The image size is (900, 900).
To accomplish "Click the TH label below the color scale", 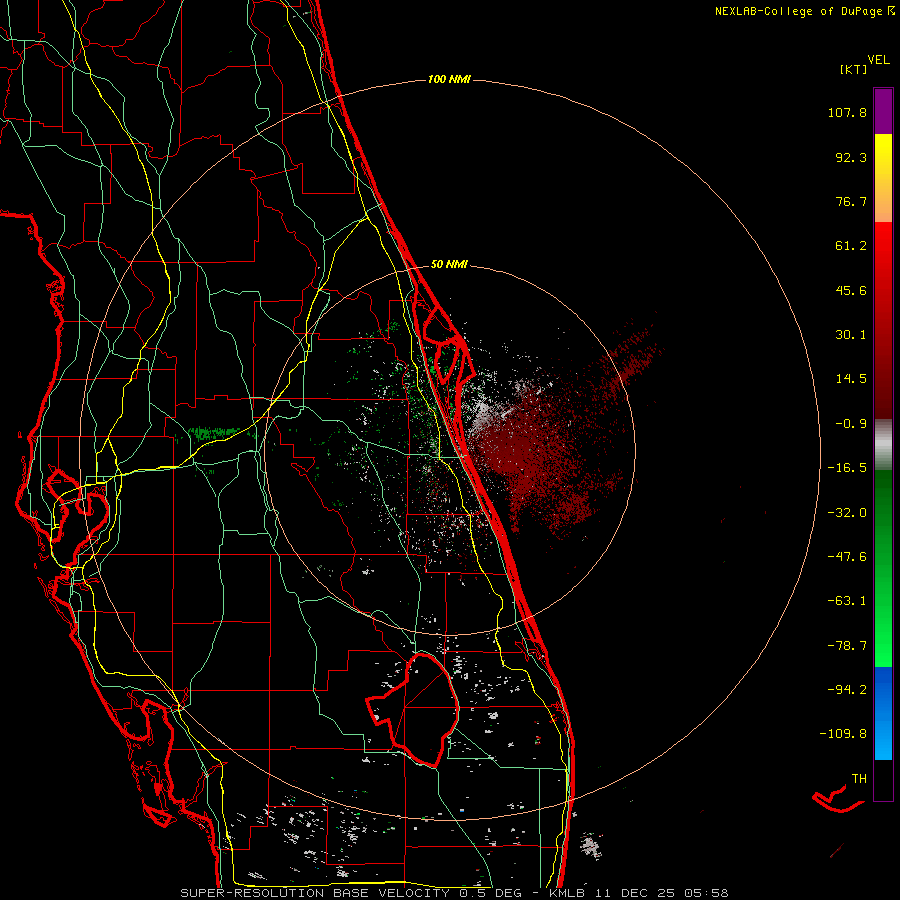I will (x=859, y=779).
